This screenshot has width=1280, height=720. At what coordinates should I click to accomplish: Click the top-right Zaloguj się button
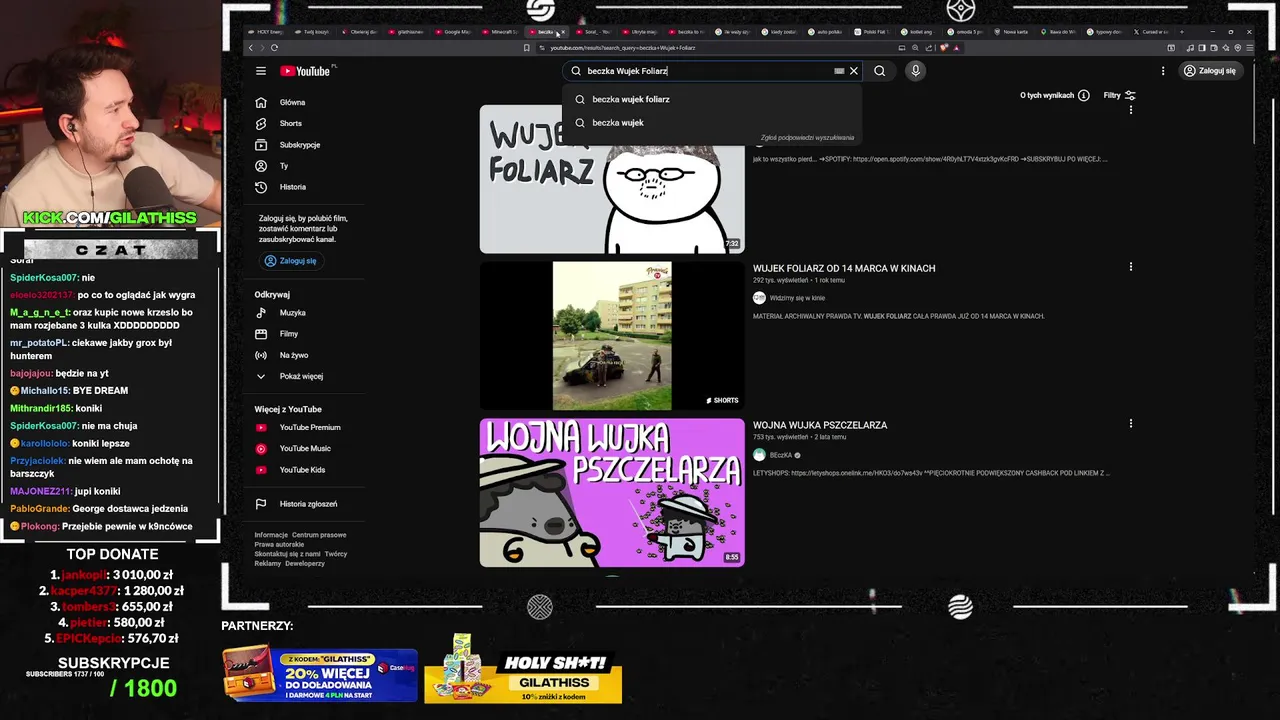[1210, 71]
